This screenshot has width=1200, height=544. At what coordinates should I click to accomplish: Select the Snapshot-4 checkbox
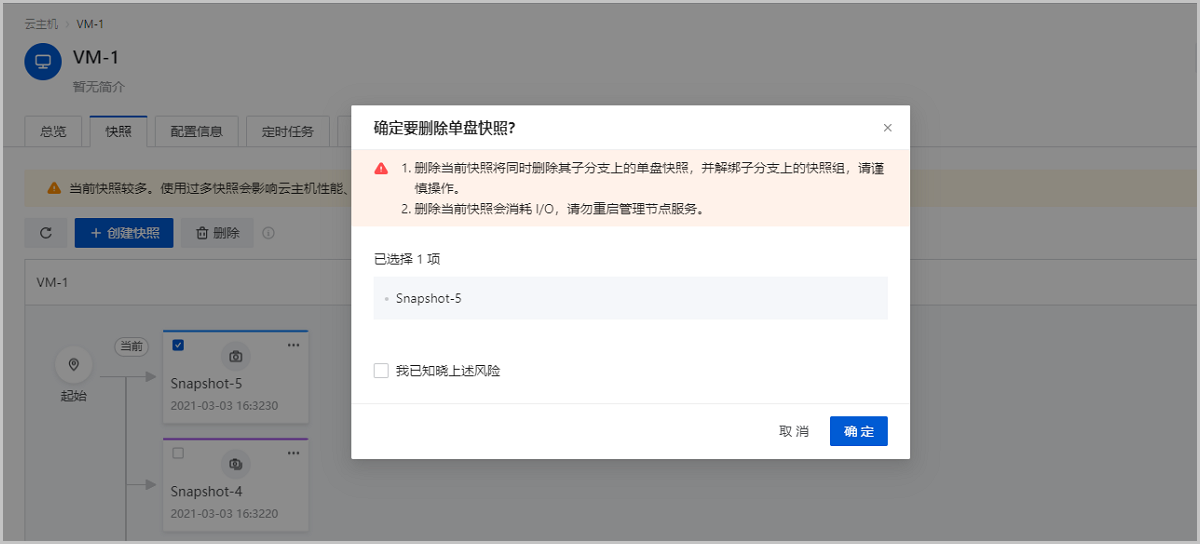coord(178,453)
